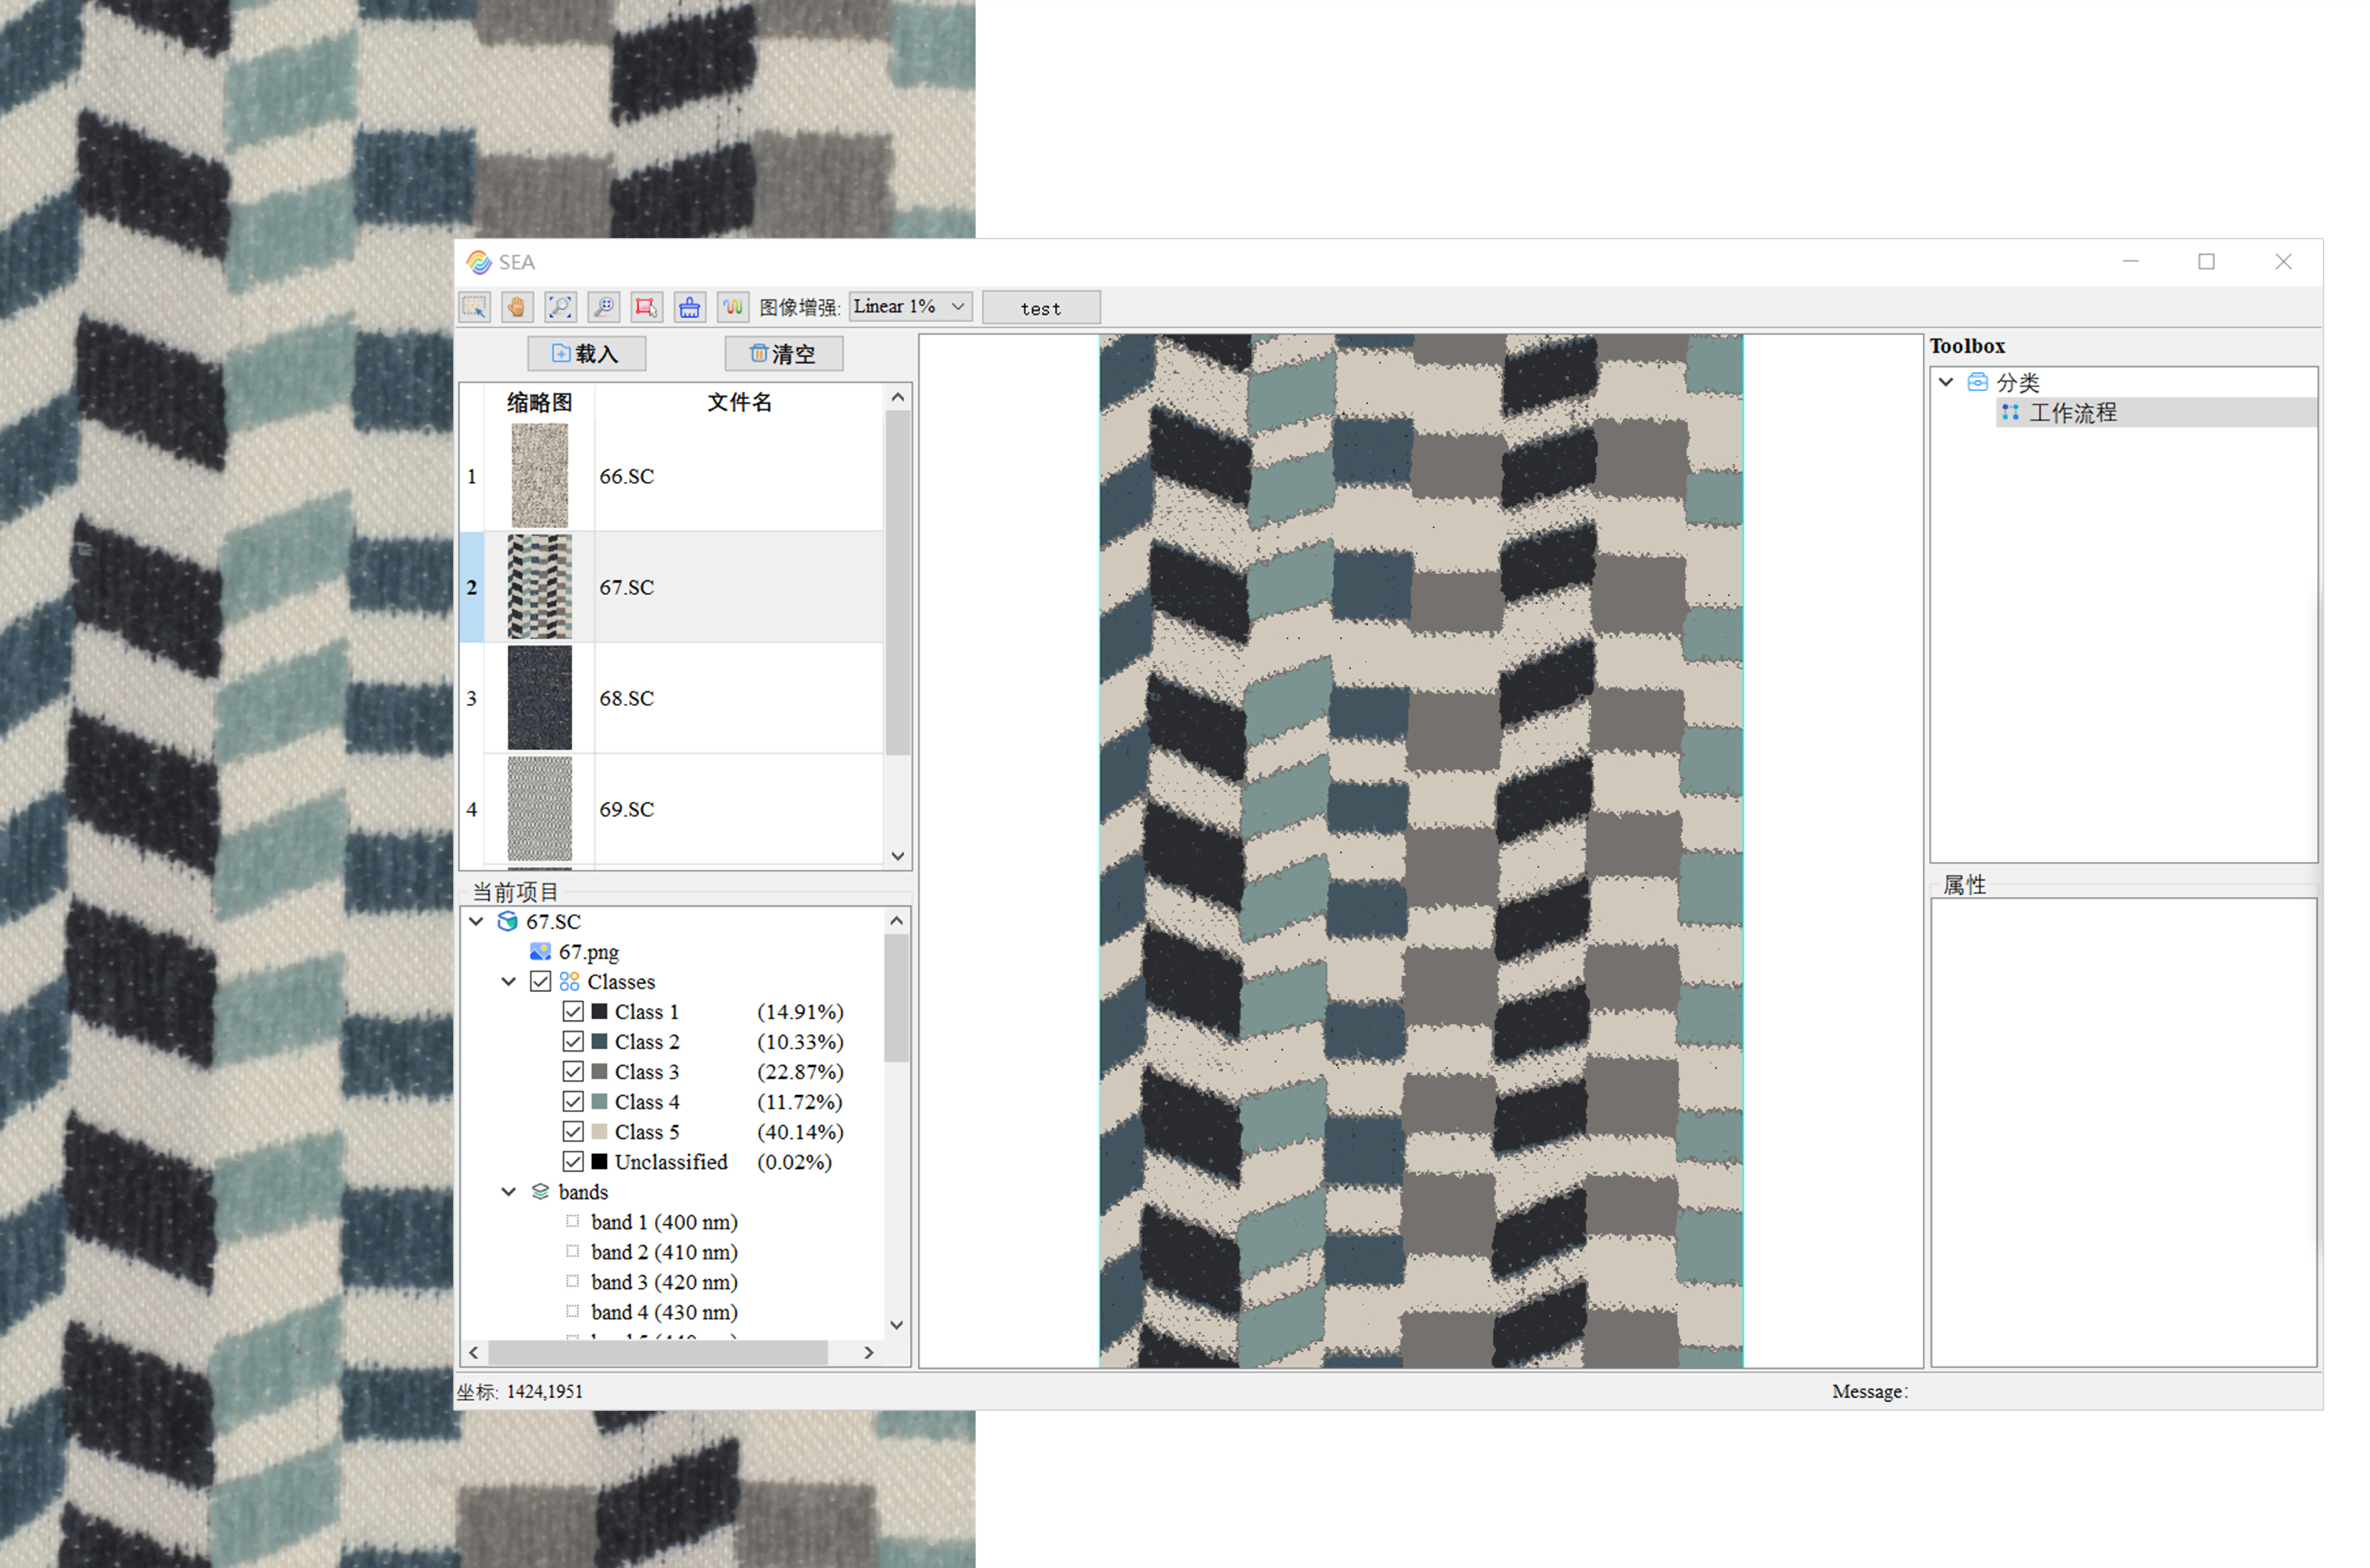Uncheck the Class 1 checkbox
Screen dimensions: 2370x1568
tap(573, 1011)
